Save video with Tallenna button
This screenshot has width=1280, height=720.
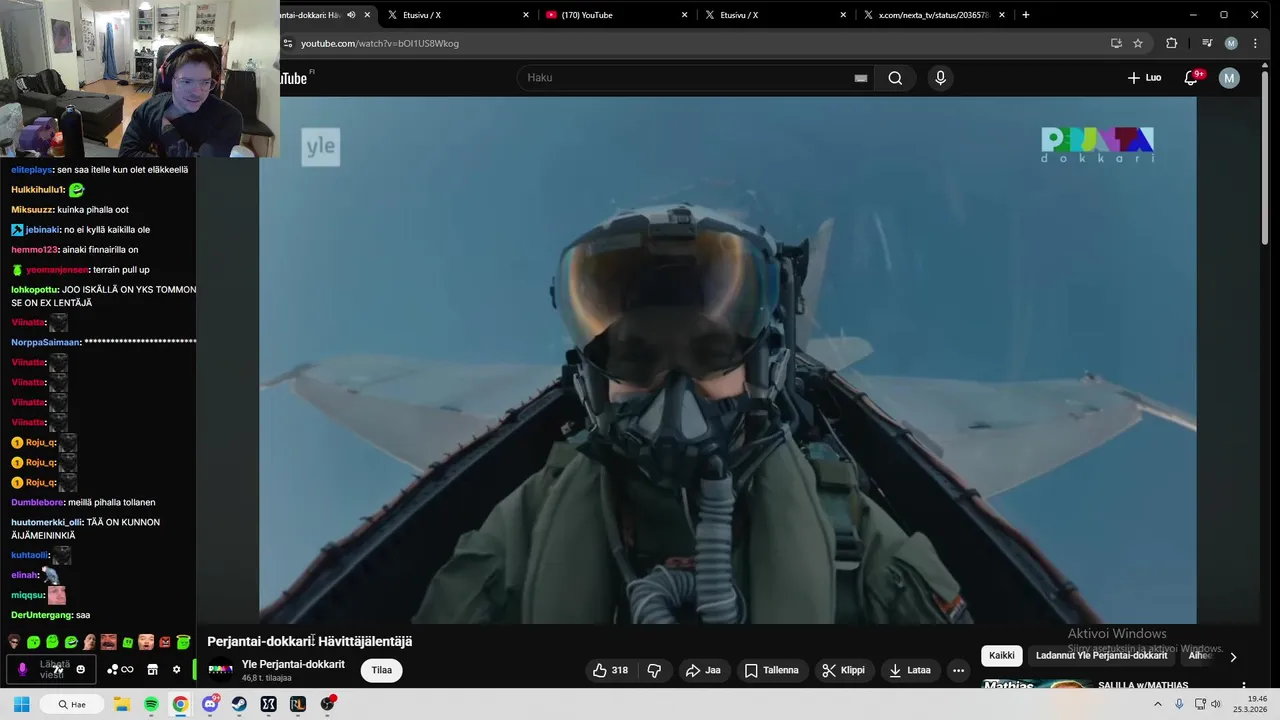click(x=772, y=670)
